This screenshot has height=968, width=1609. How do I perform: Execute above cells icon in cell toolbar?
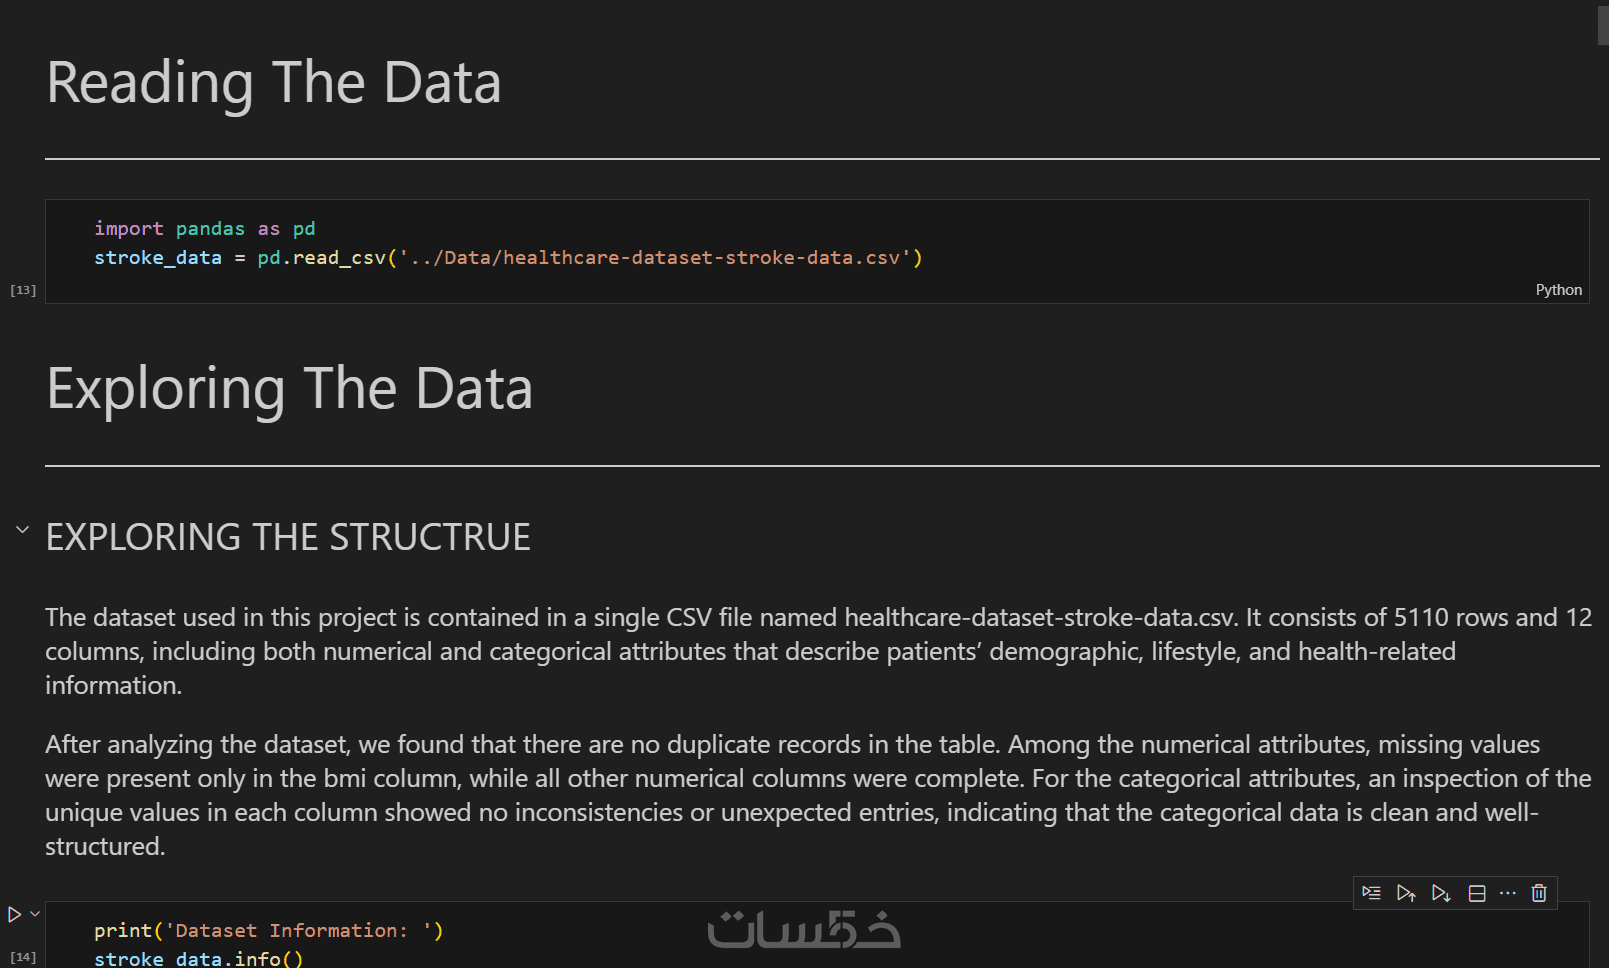1406,893
